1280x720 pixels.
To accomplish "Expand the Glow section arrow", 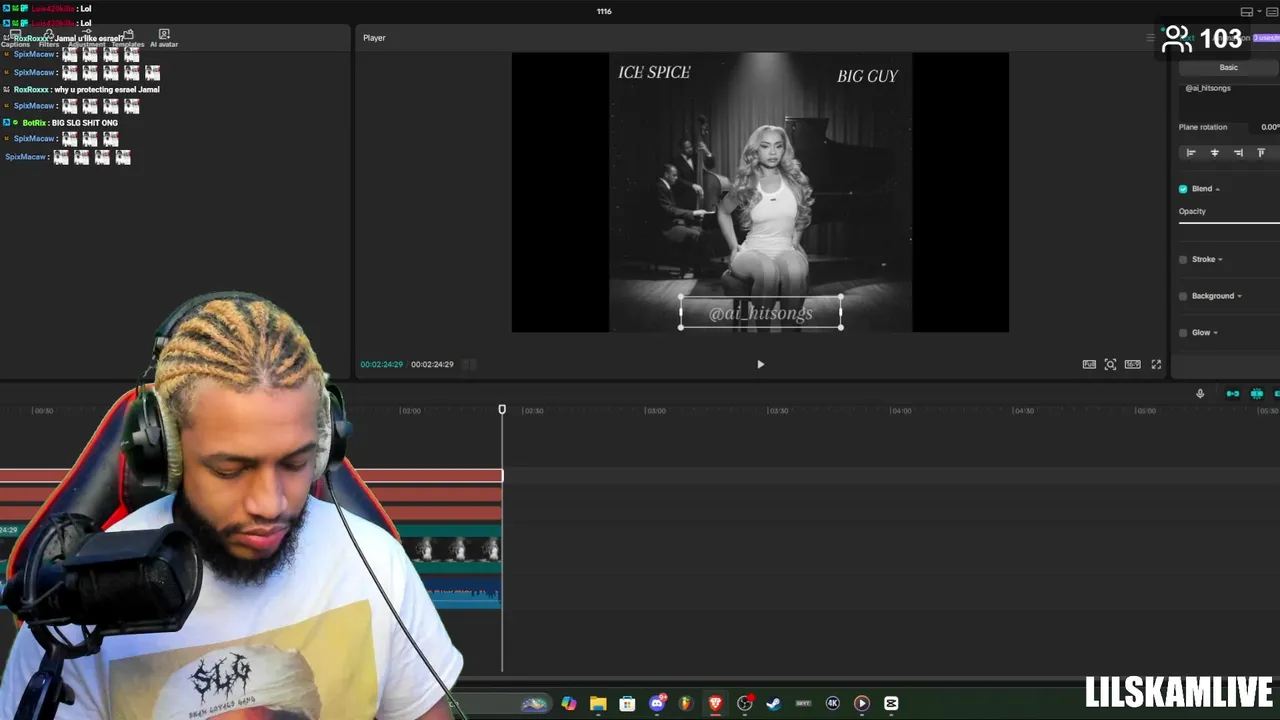I will tap(1215, 333).
